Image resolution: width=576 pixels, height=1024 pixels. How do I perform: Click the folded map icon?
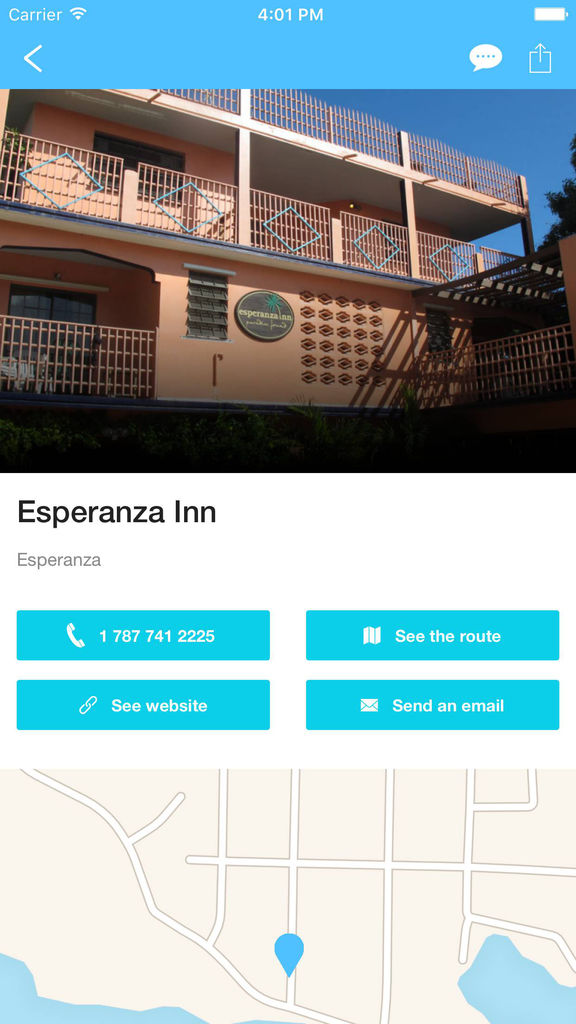coord(372,635)
